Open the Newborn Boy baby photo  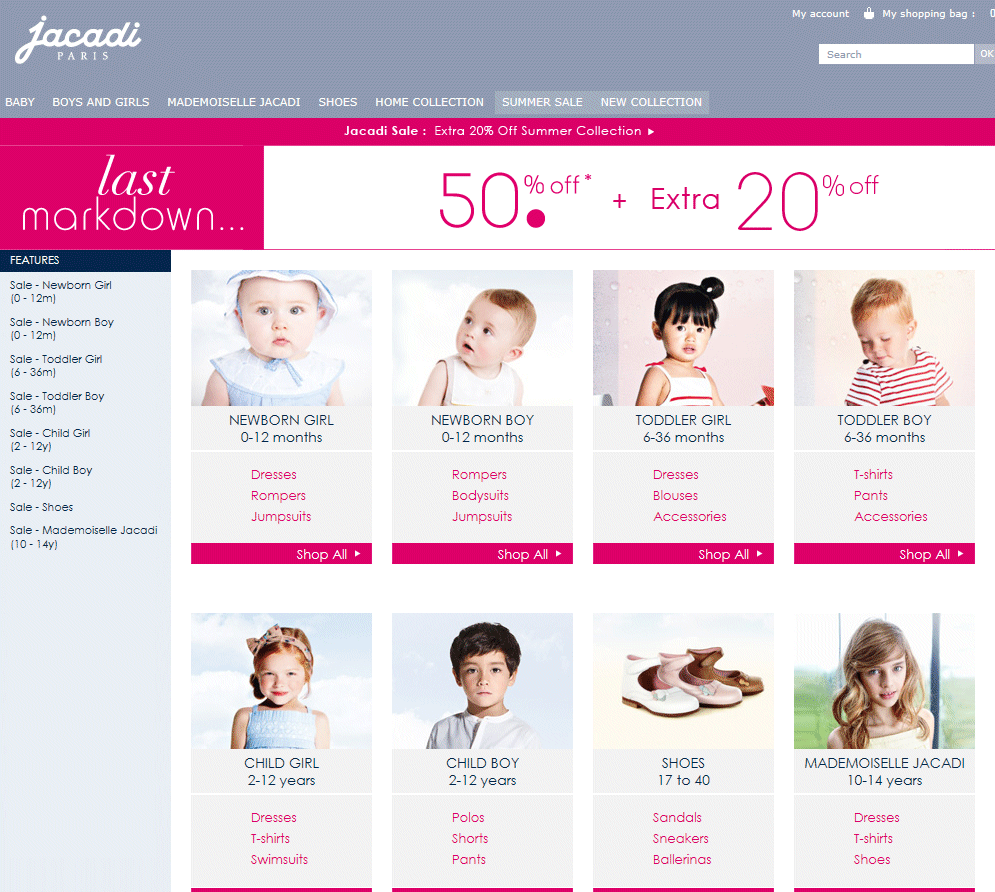point(482,338)
